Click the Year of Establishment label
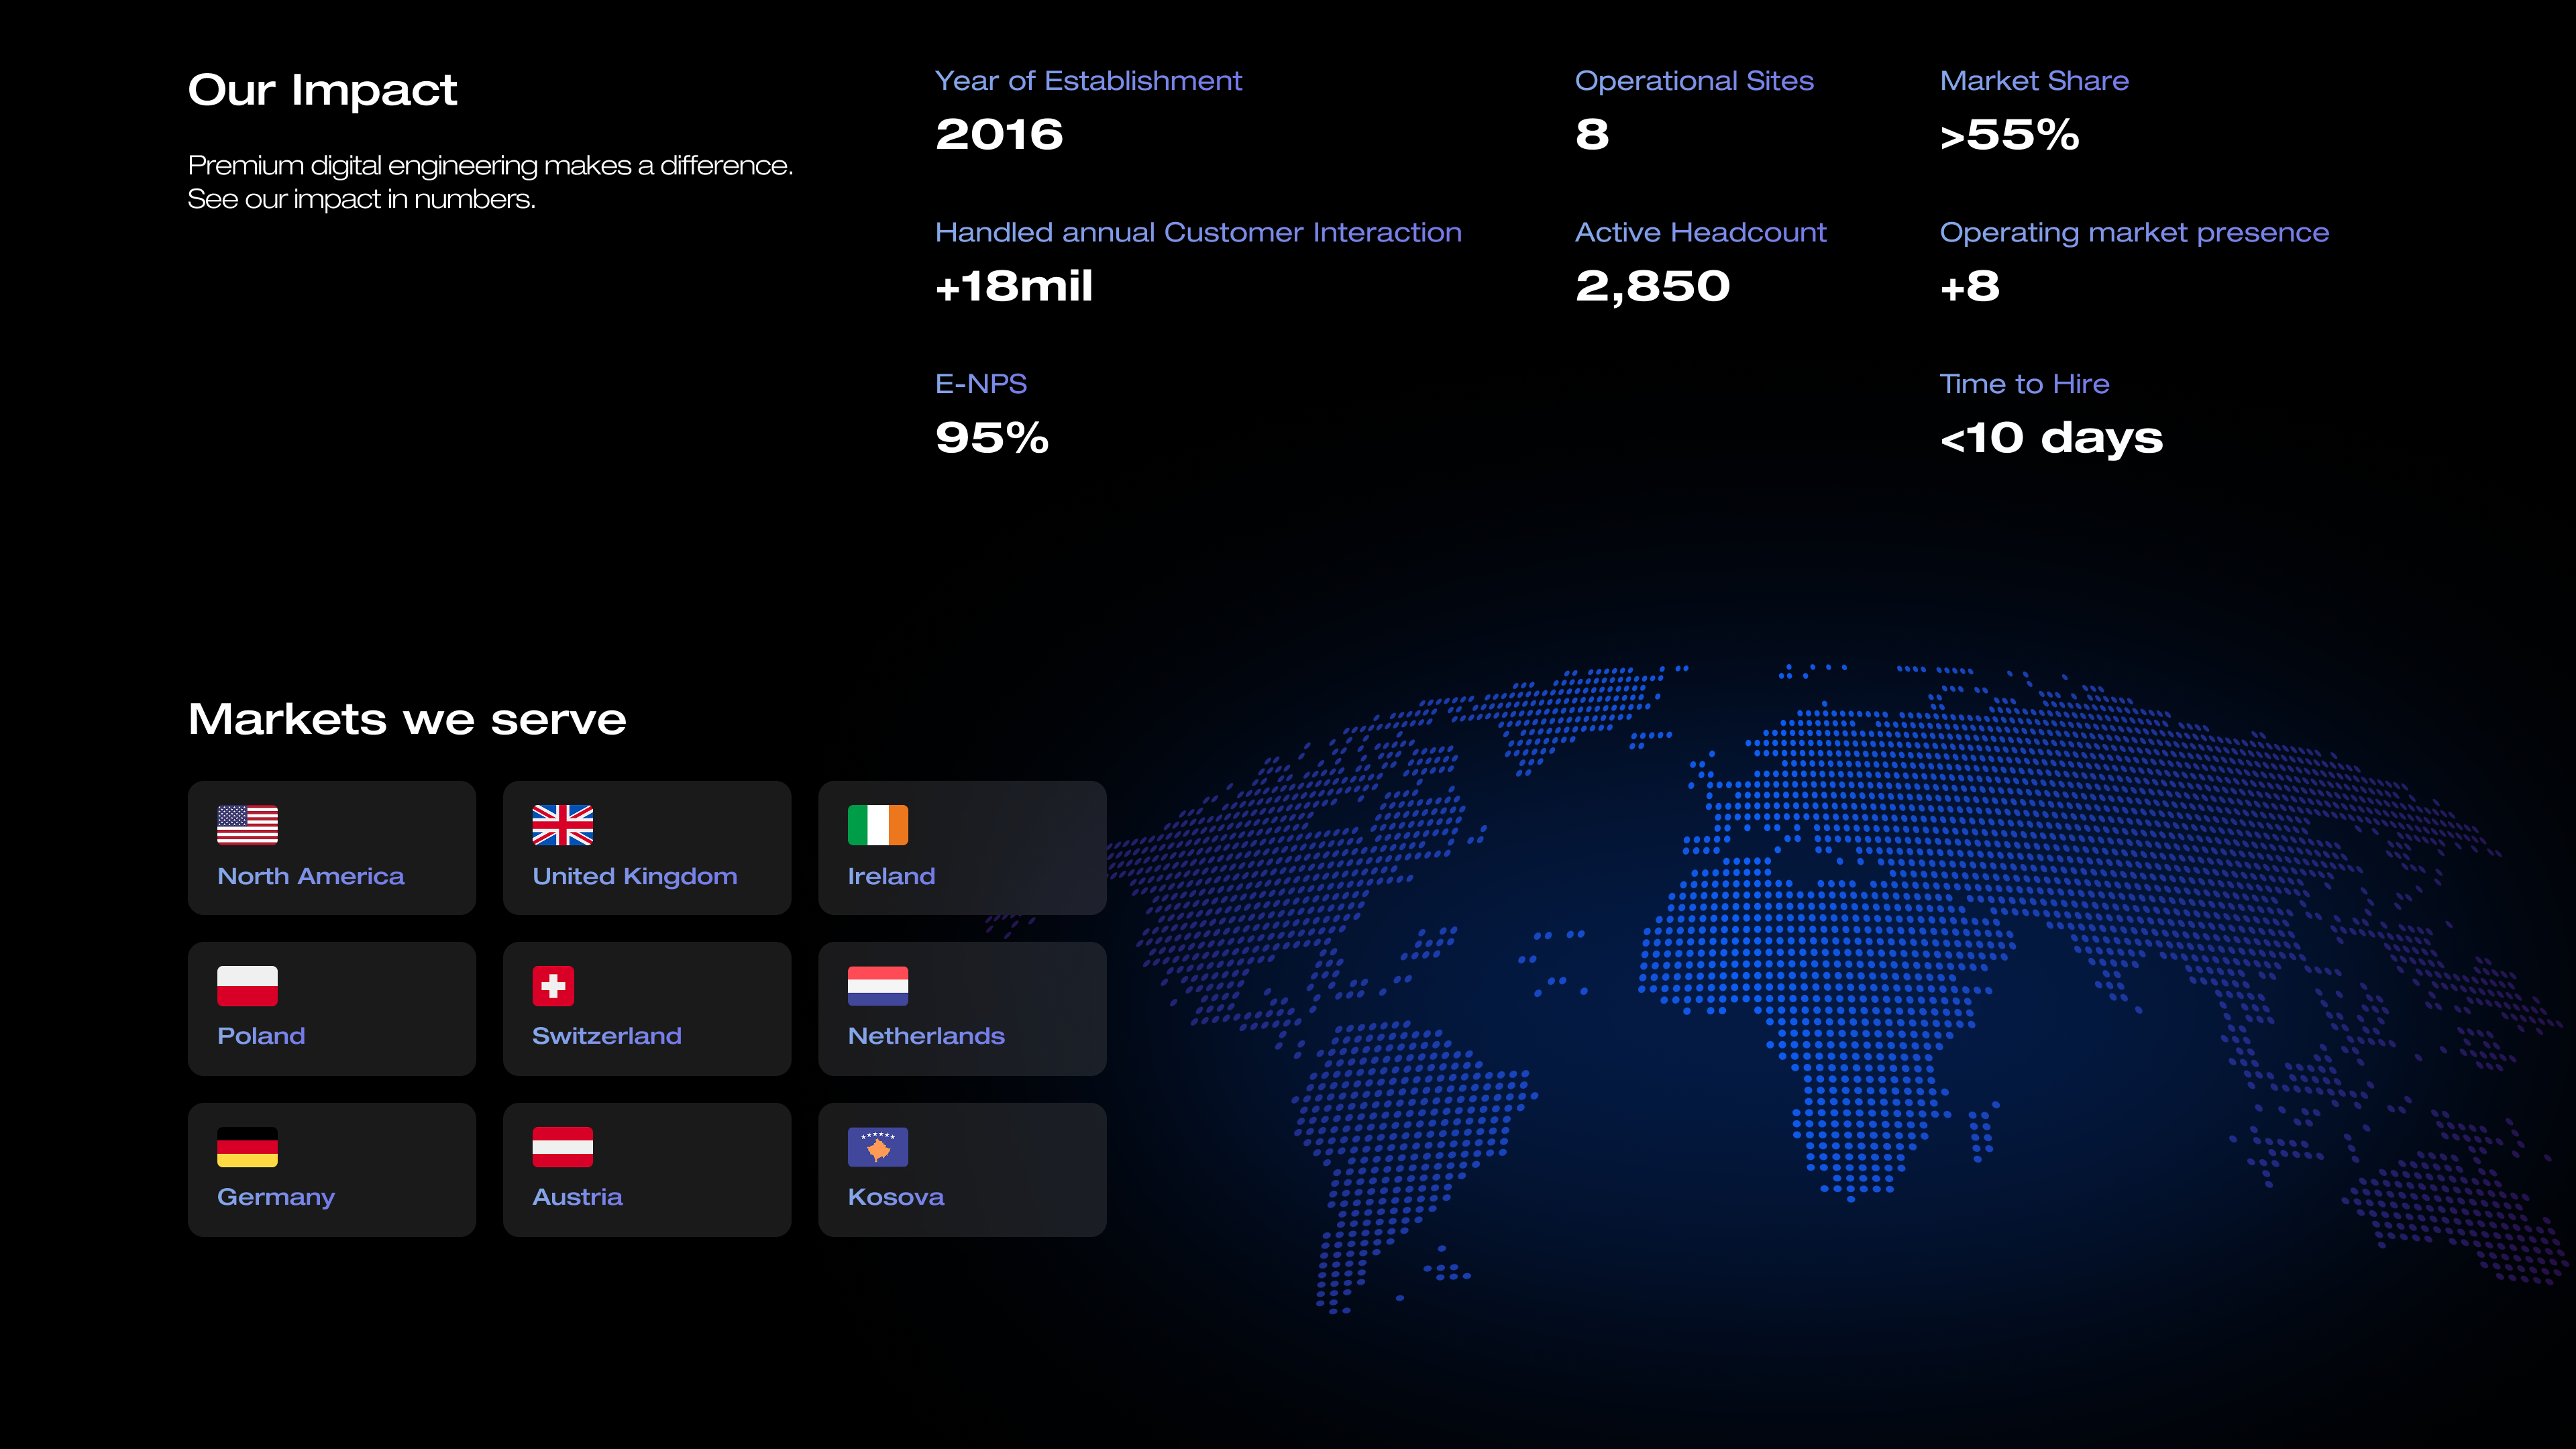The image size is (2576, 1449). point(1088,81)
